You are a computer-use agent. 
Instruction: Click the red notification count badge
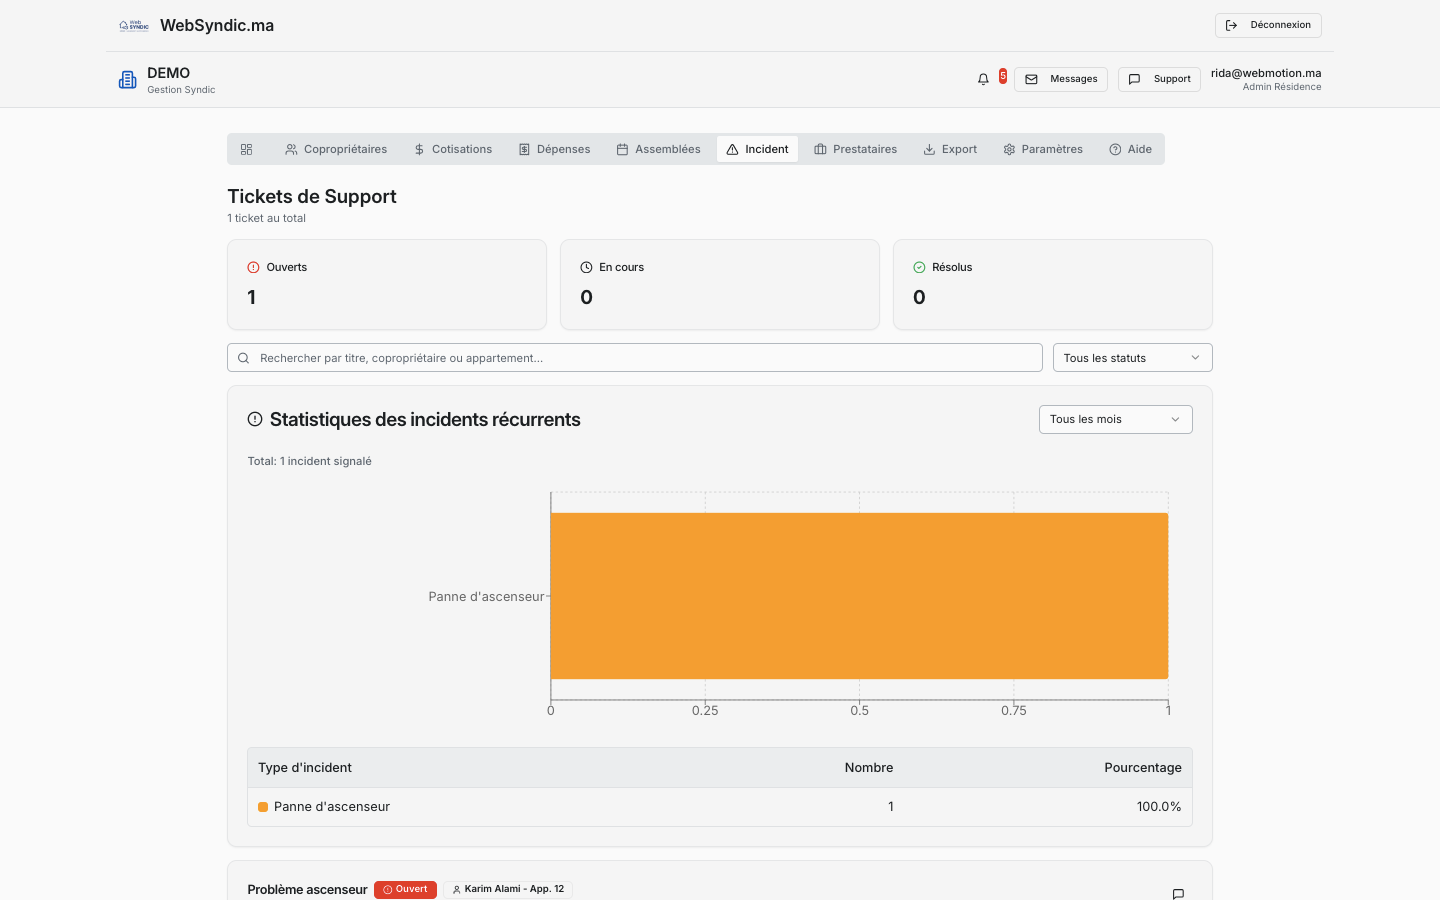pos(1003,76)
